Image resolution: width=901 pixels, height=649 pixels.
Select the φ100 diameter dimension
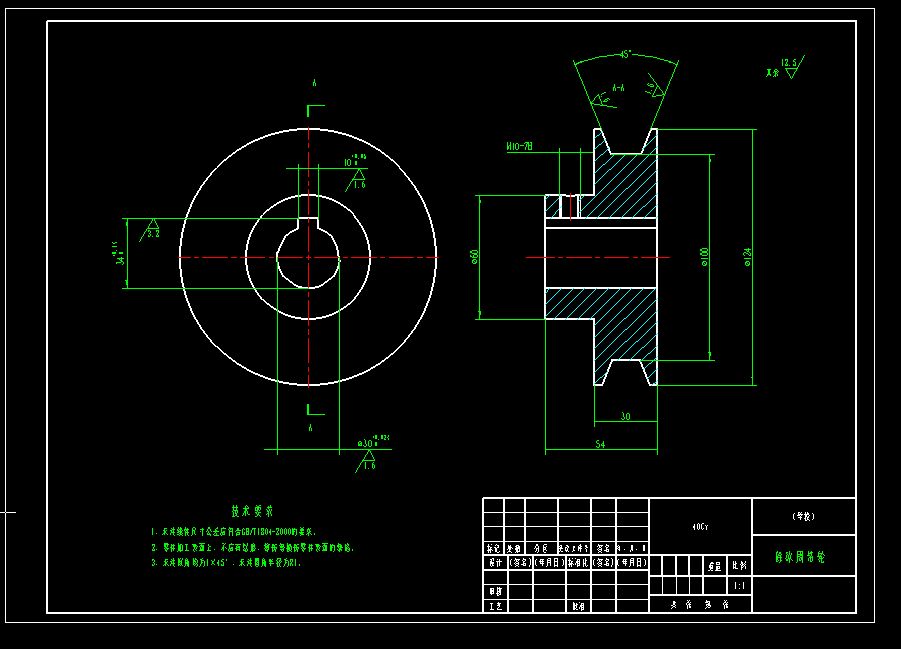(x=704, y=256)
